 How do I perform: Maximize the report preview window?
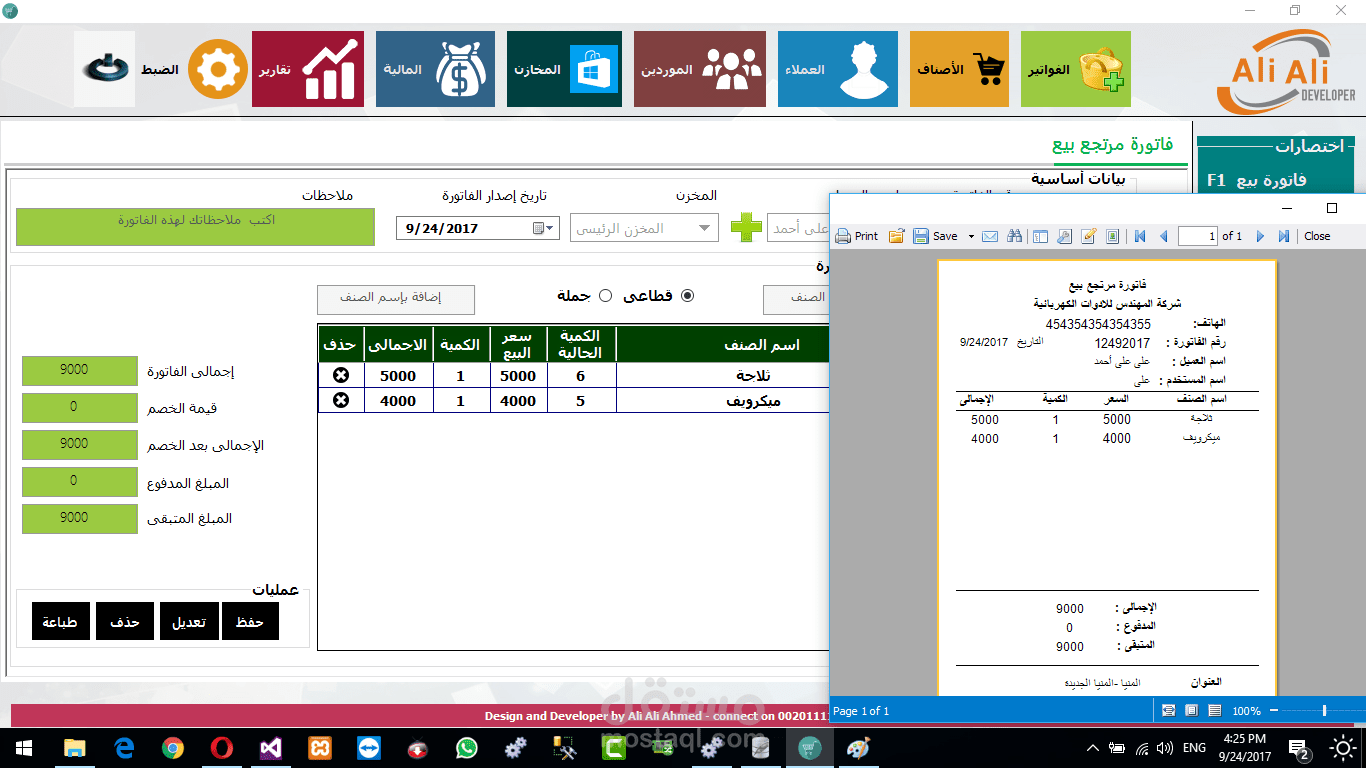click(1331, 208)
